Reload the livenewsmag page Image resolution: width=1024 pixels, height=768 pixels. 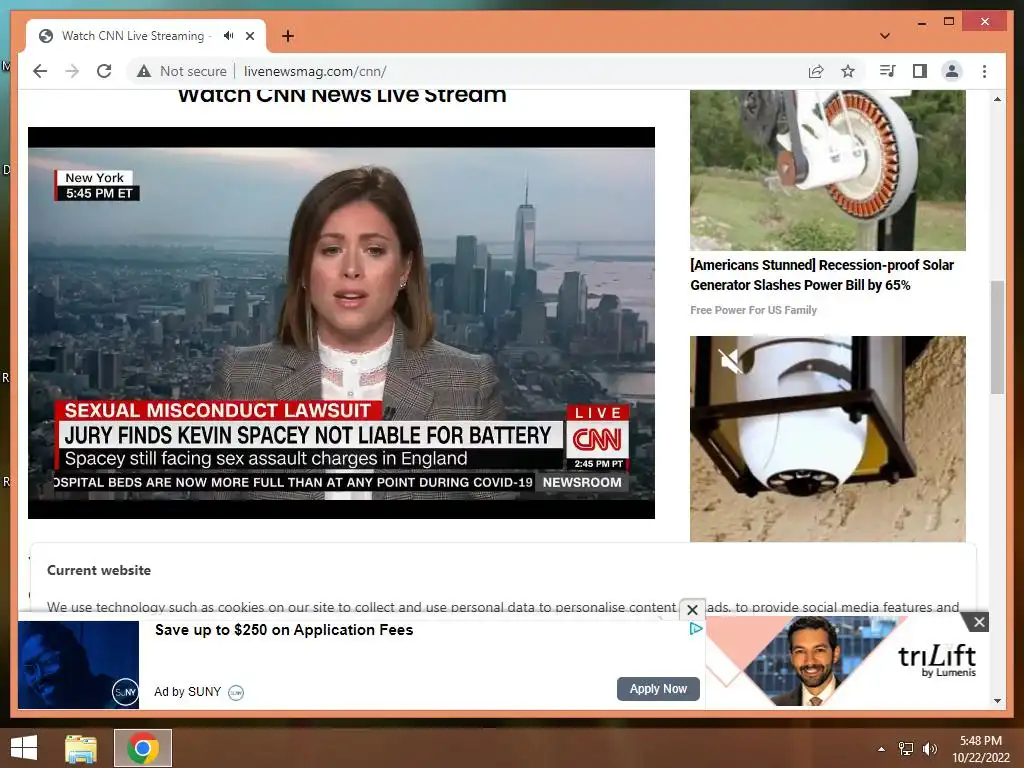point(104,71)
